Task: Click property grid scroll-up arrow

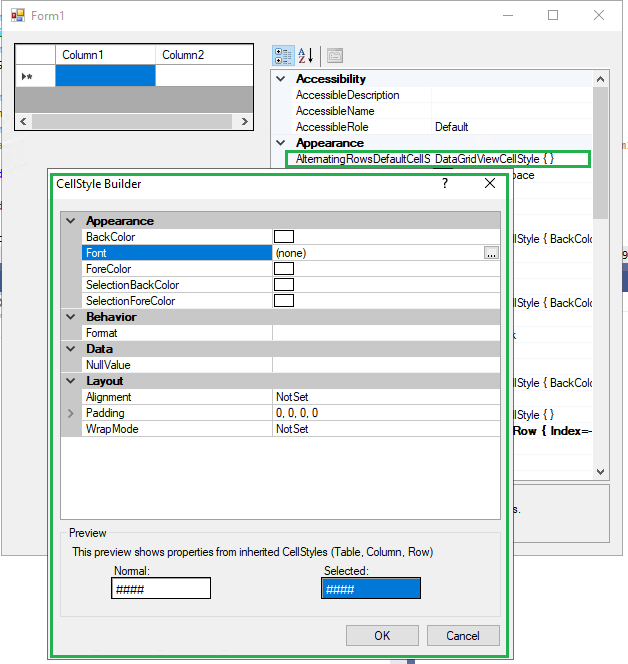Action: (600, 79)
